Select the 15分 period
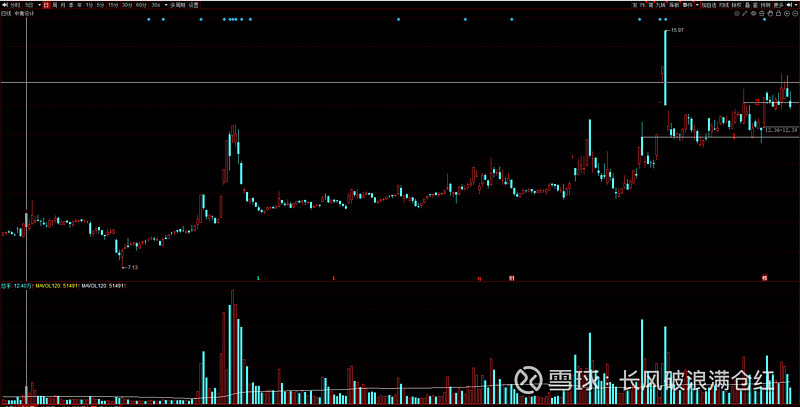The height and width of the screenshot is (407, 800). click(113, 5)
